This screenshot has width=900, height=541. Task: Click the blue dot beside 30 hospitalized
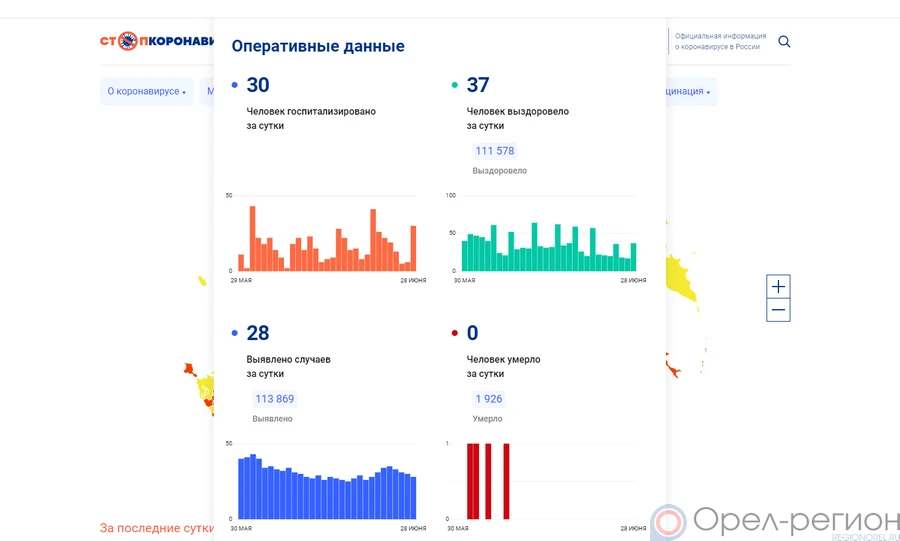pos(234,86)
